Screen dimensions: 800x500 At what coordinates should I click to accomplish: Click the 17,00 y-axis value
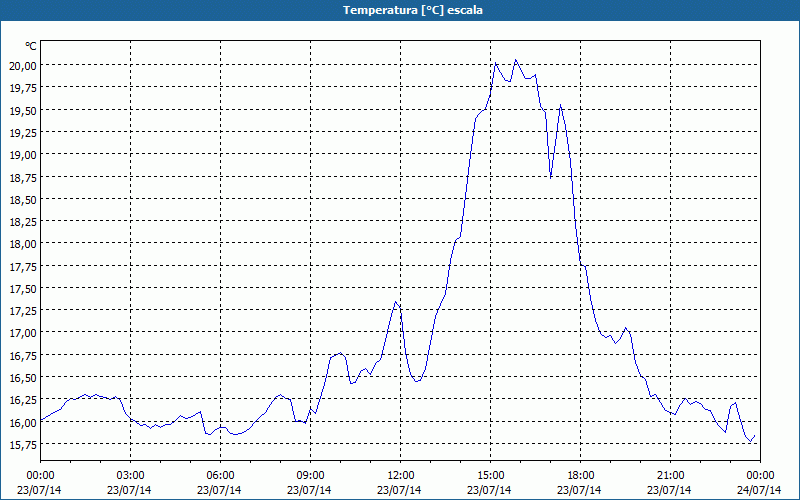[23, 333]
